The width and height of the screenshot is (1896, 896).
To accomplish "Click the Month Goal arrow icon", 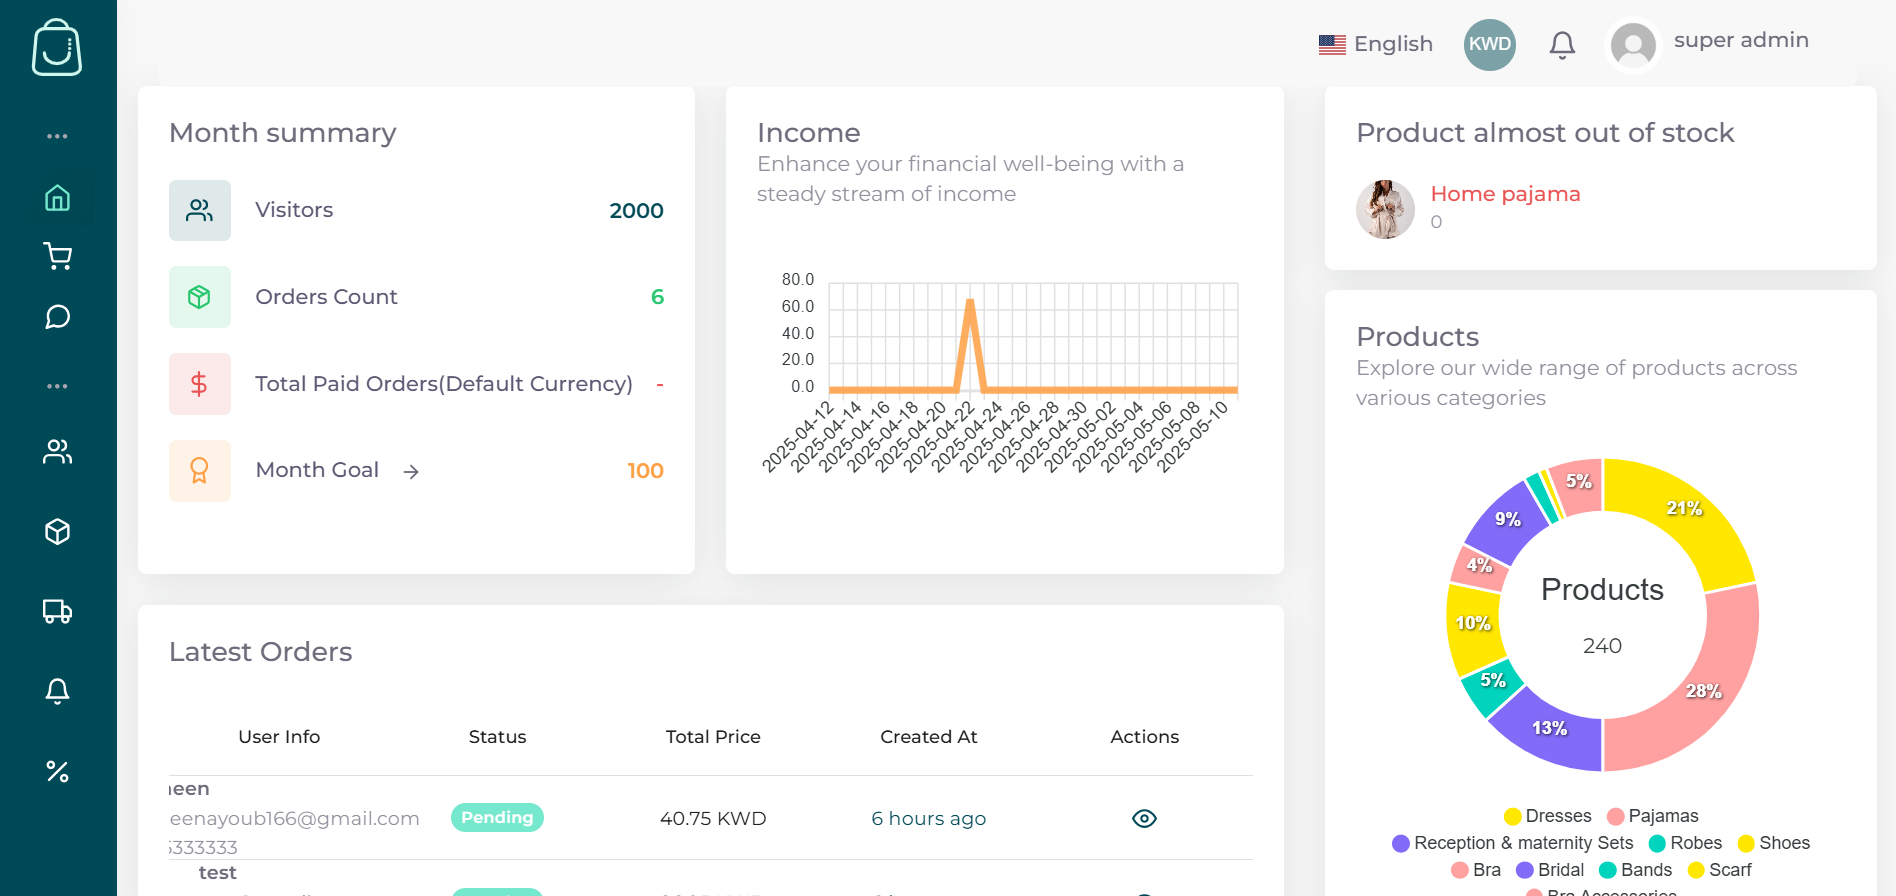I will (x=411, y=471).
